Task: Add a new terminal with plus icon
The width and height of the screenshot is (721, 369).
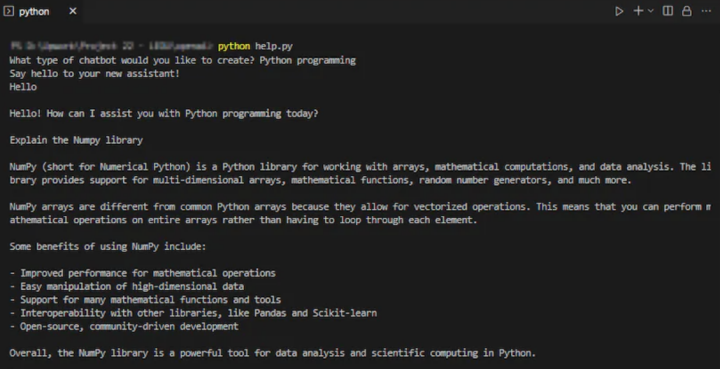Action: tap(638, 11)
